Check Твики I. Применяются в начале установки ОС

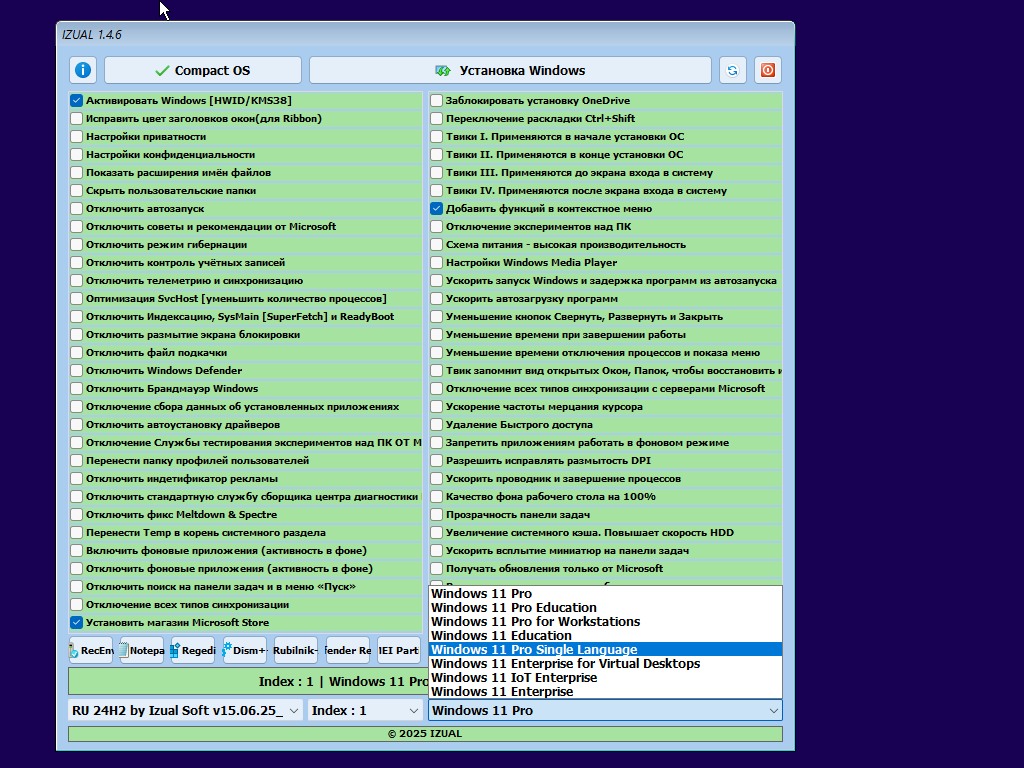coord(436,136)
